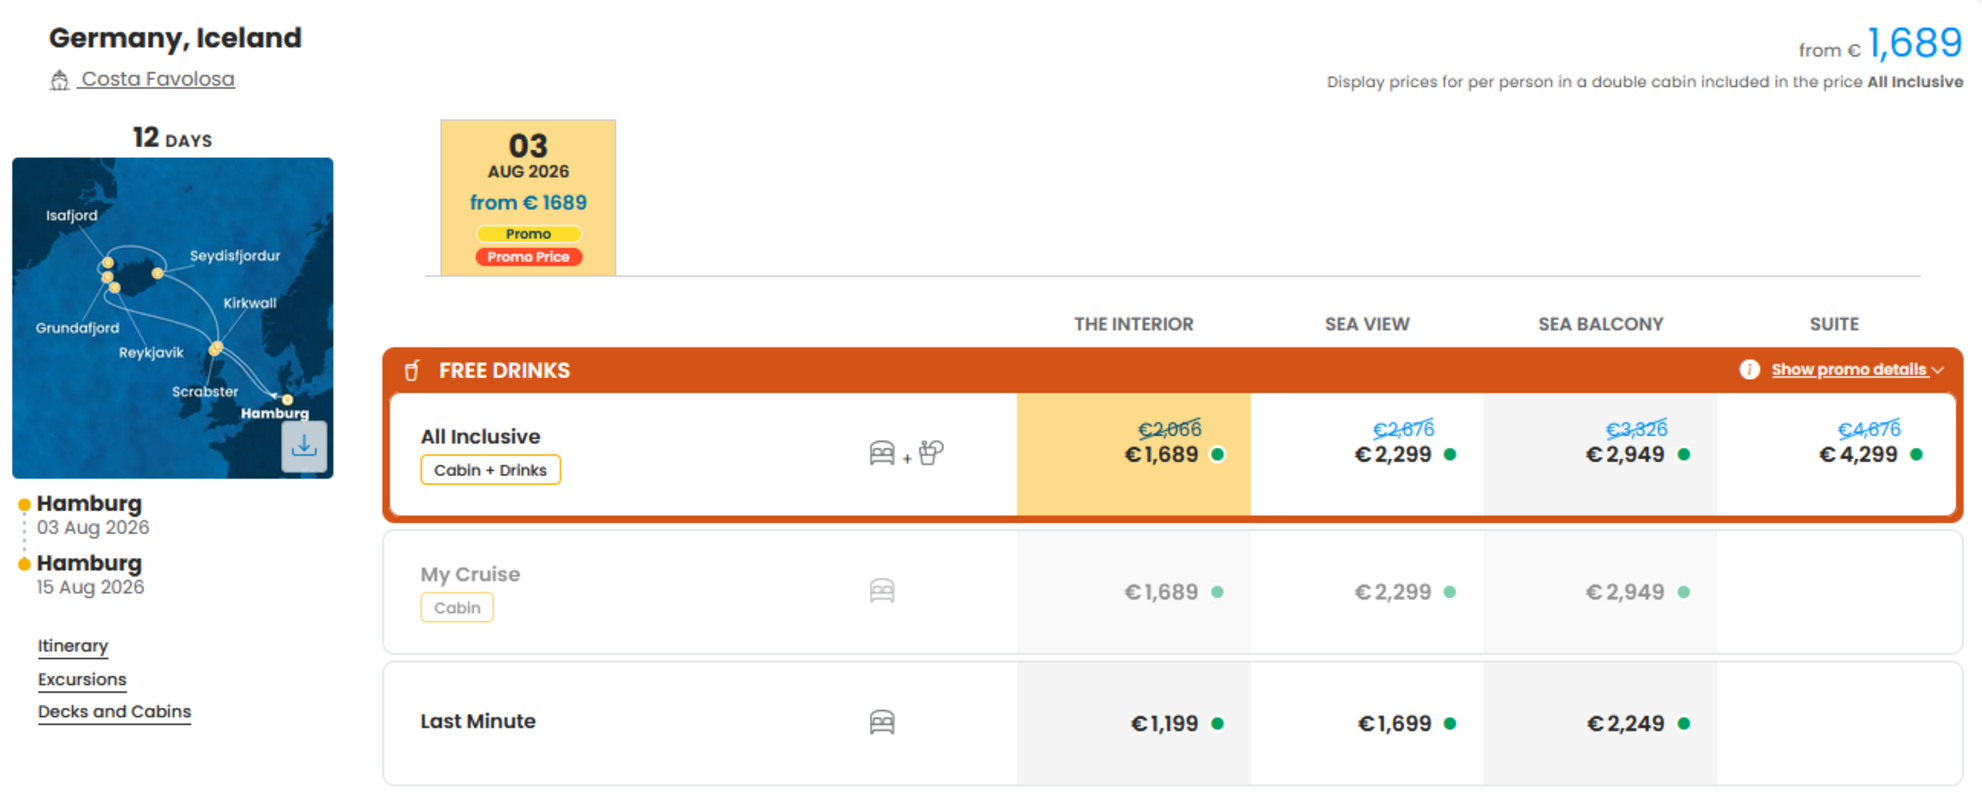This screenshot has height=800, width=1982.
Task: Open Decks and Cabins link
Action: point(114,711)
